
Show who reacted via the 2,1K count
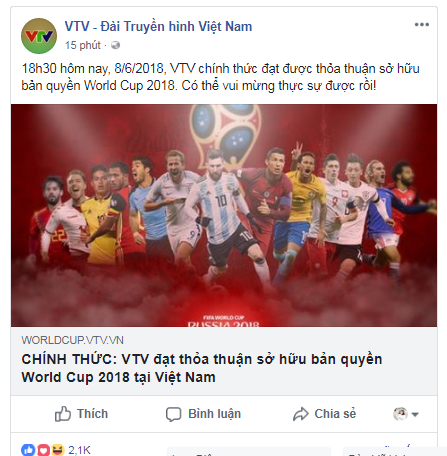pyautogui.click(x=79, y=450)
